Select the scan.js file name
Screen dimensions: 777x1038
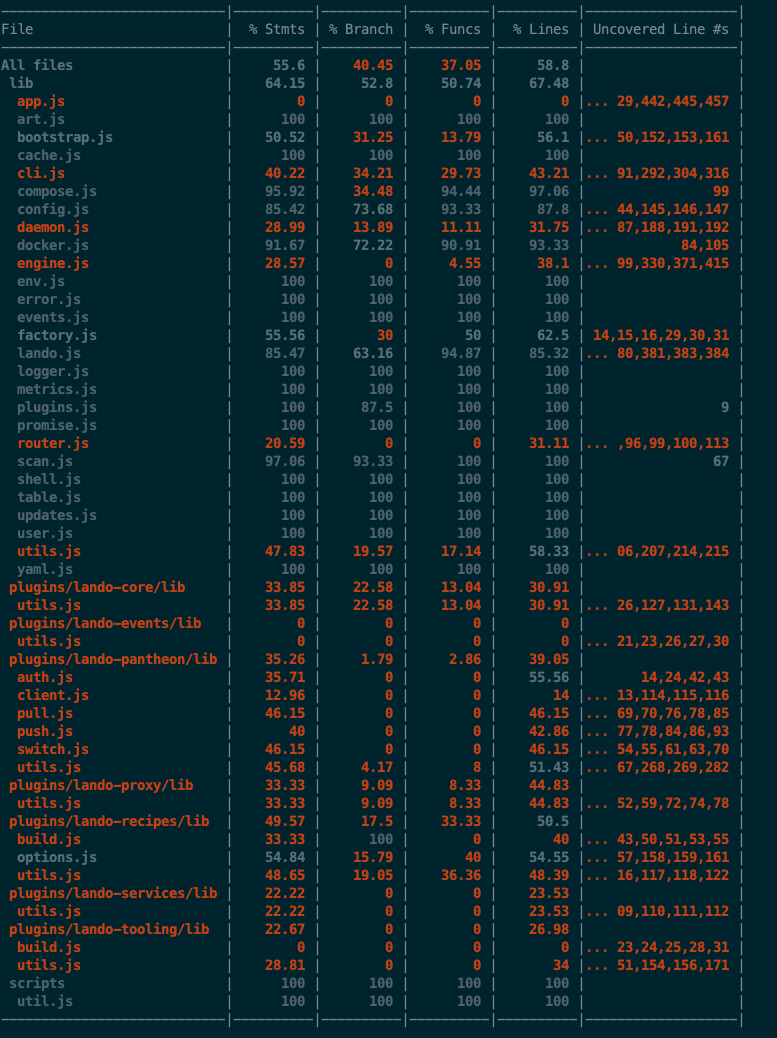[45, 461]
